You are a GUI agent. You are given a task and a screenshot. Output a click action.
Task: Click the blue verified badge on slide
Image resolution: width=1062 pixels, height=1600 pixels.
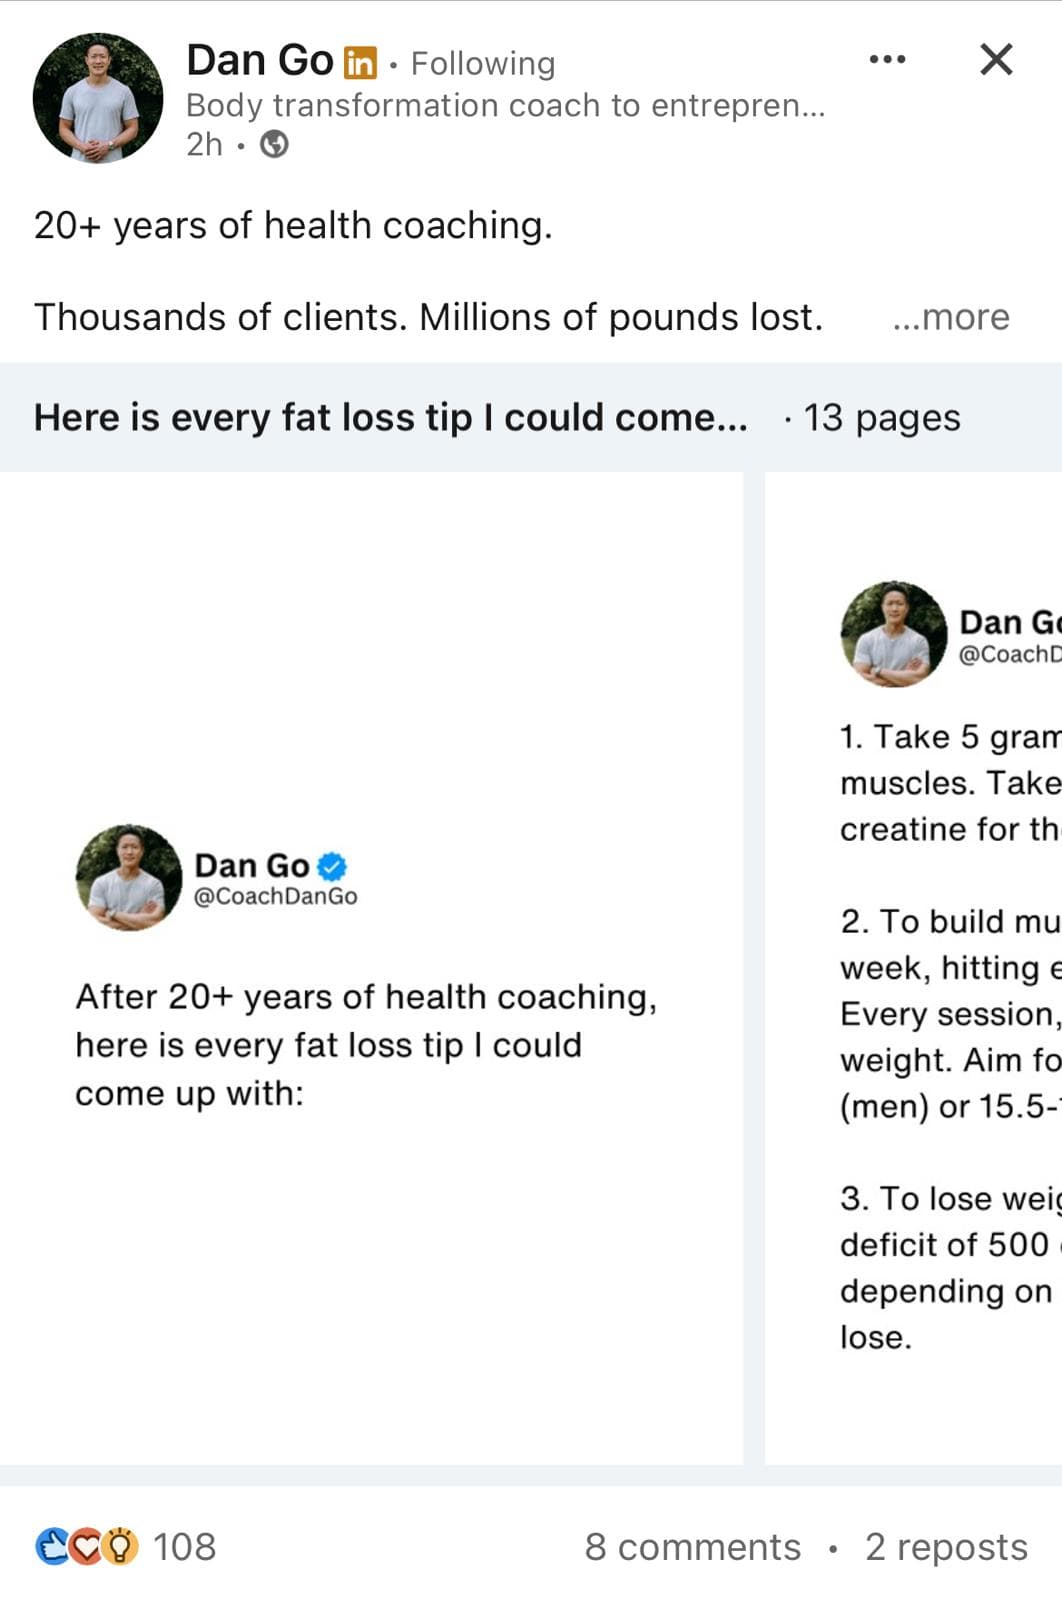point(332,866)
